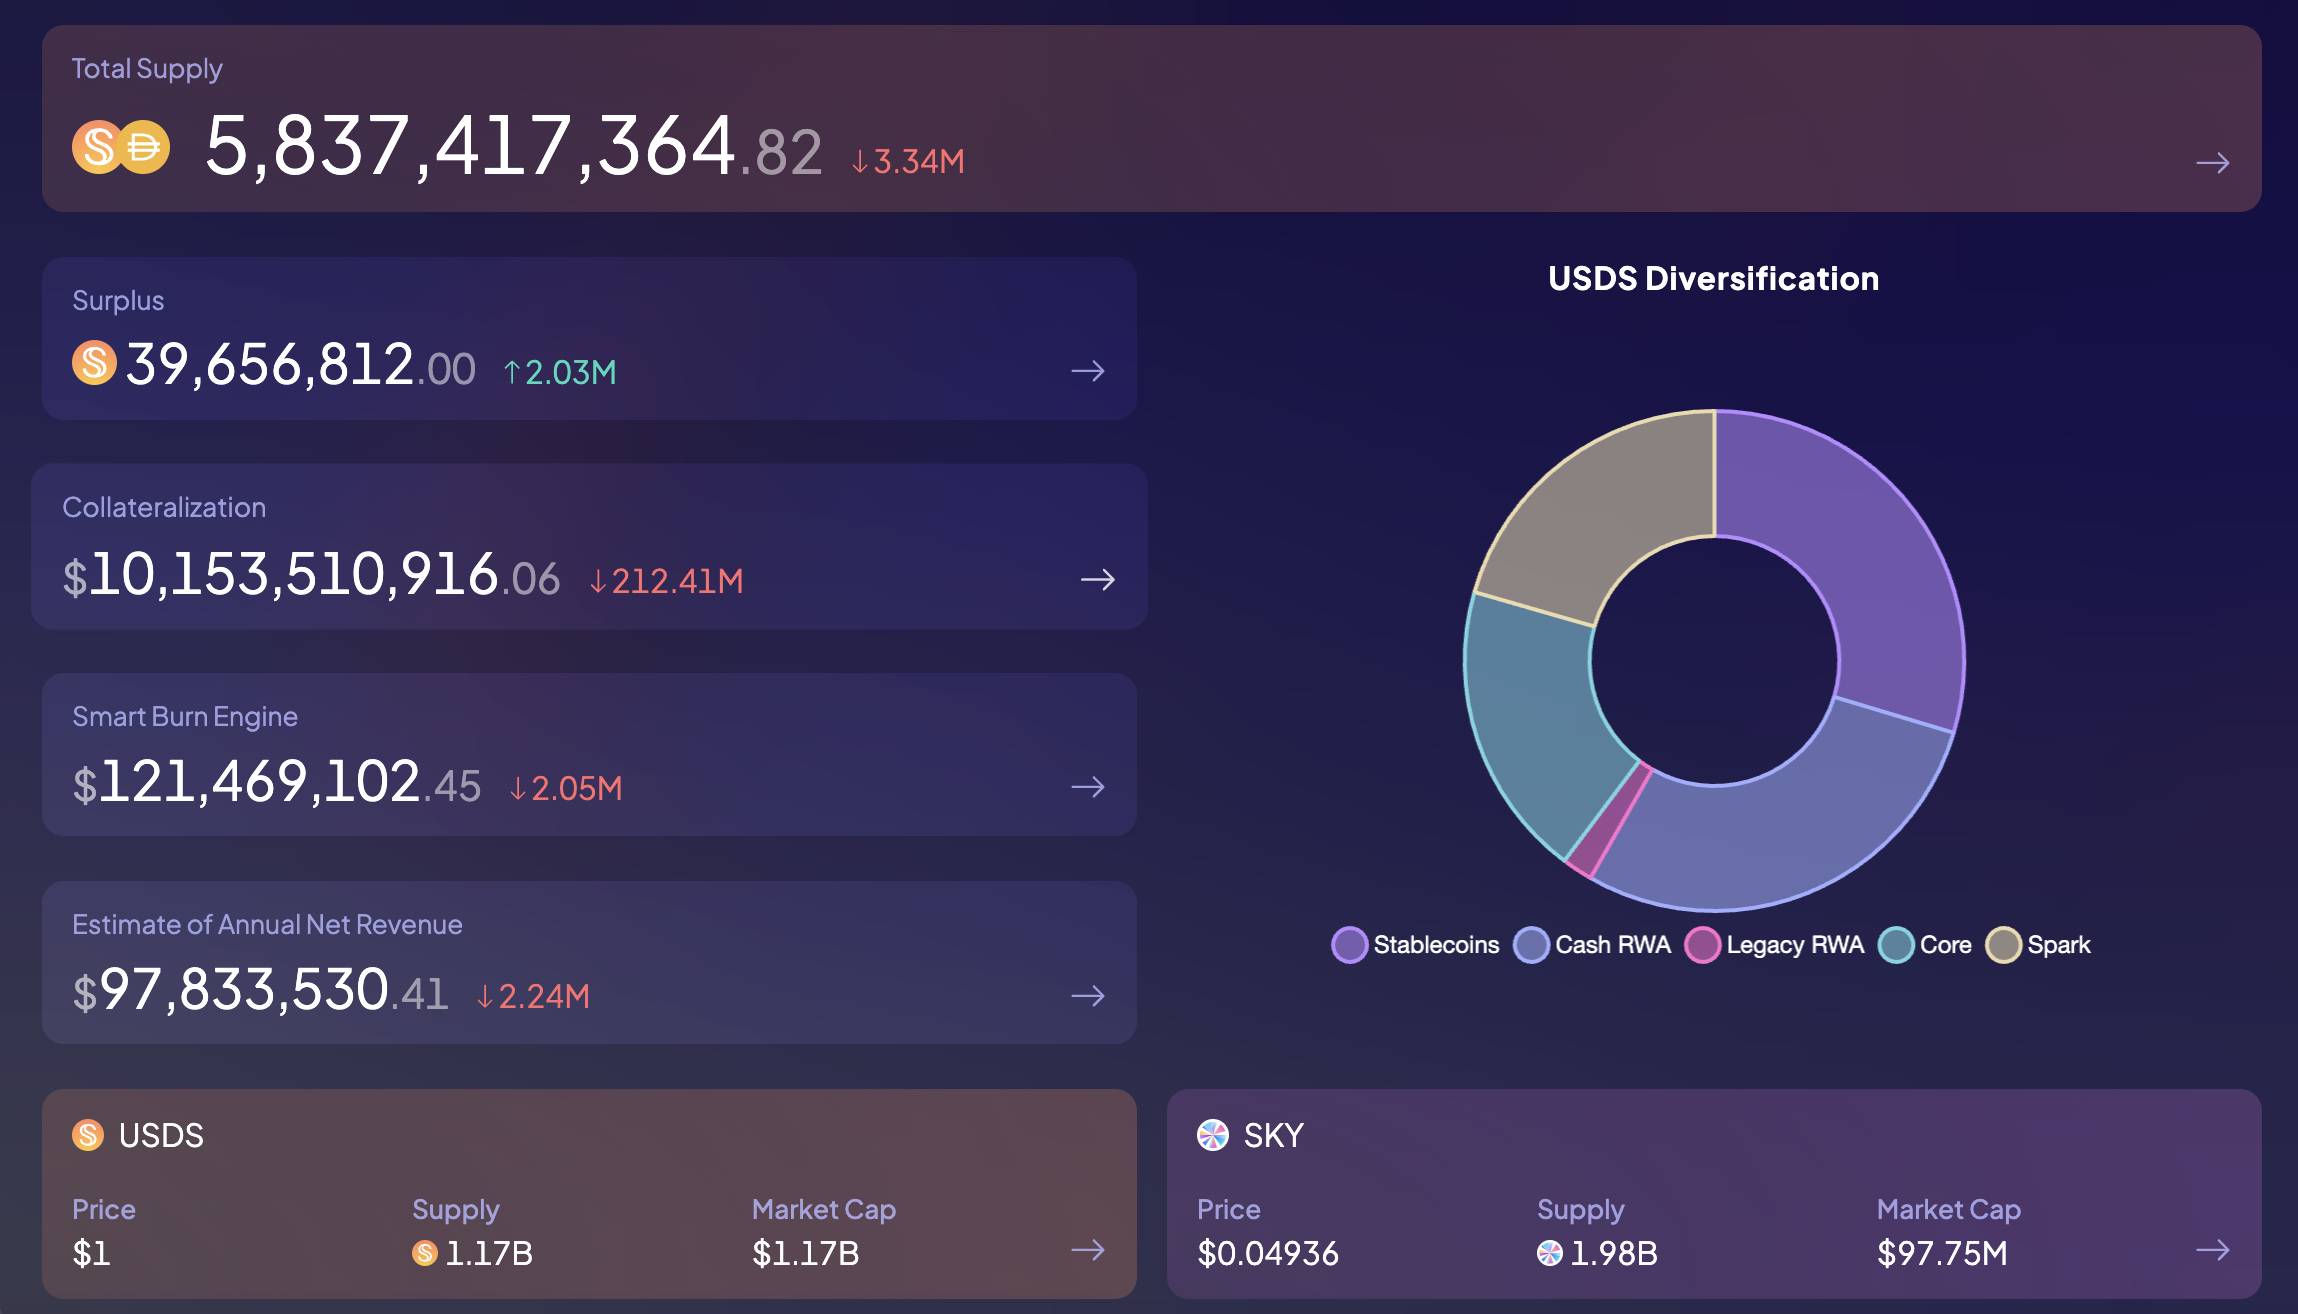Open USDS token card arrow
Screen dimensions: 2298x1314
click(1088, 1250)
